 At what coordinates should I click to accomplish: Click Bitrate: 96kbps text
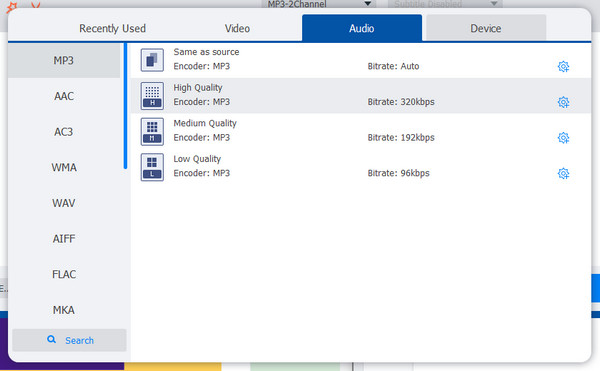click(x=398, y=173)
